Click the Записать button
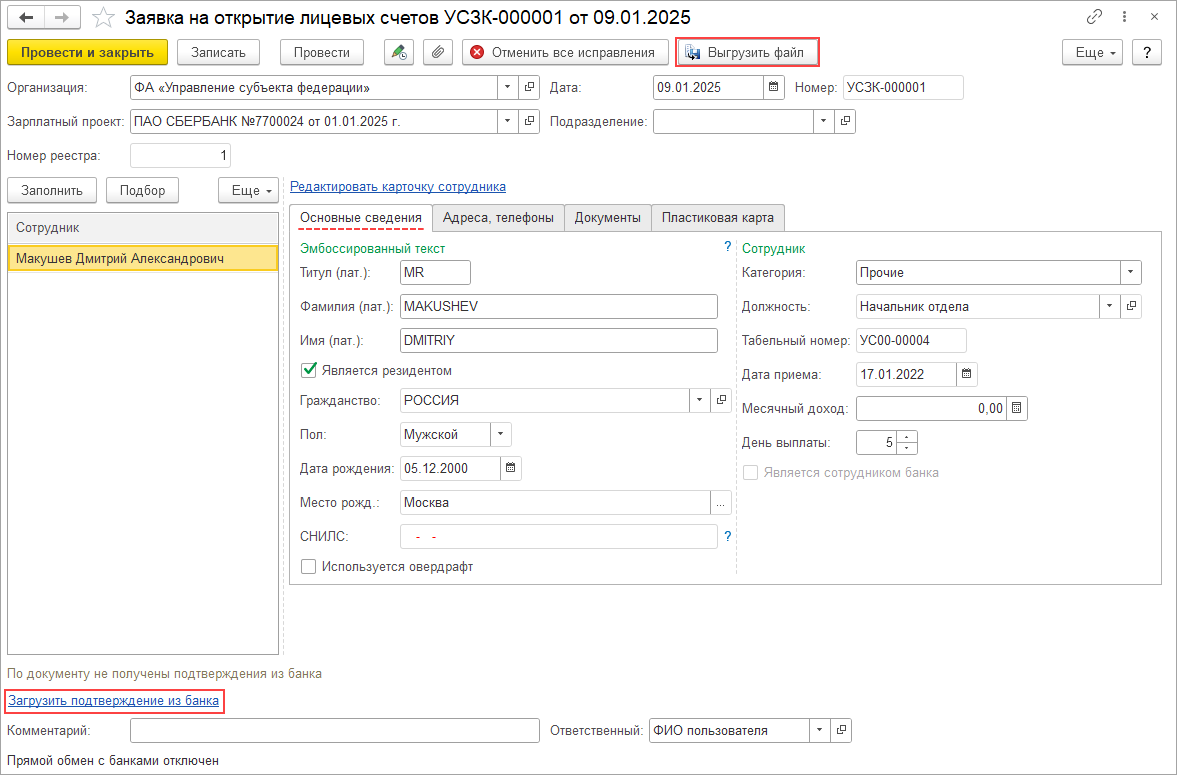The image size is (1177, 775). [218, 53]
